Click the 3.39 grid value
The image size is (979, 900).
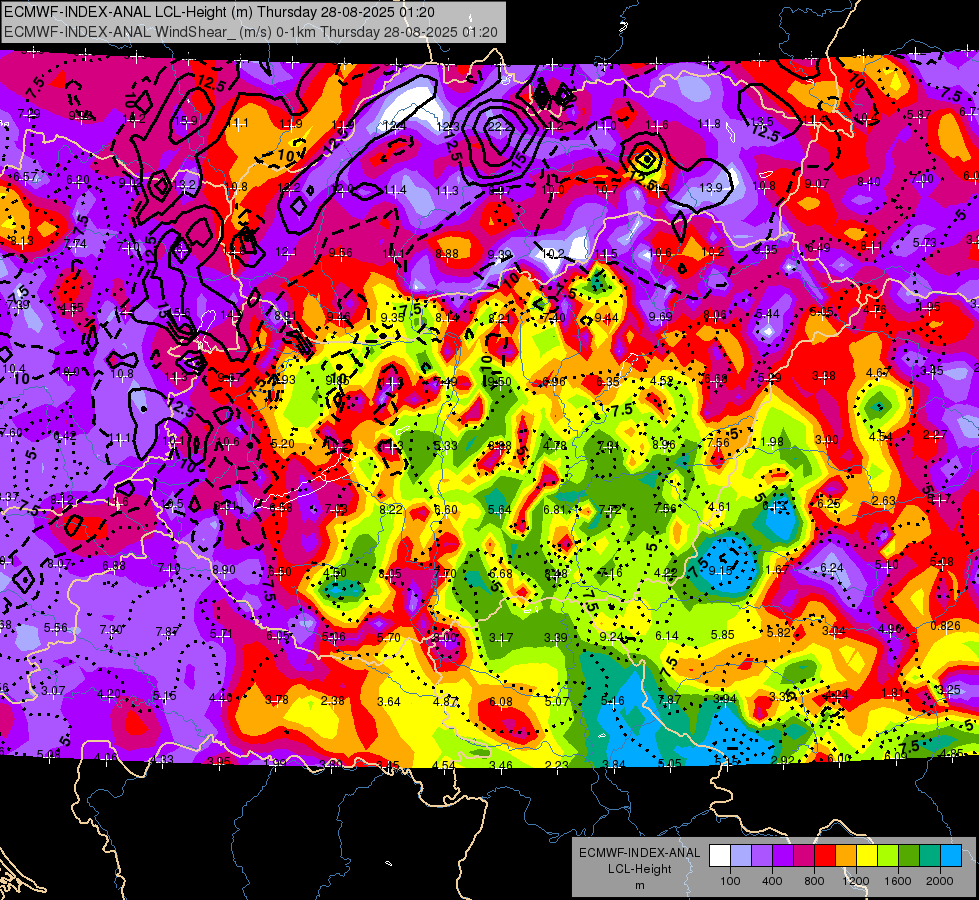pyautogui.click(x=556, y=638)
